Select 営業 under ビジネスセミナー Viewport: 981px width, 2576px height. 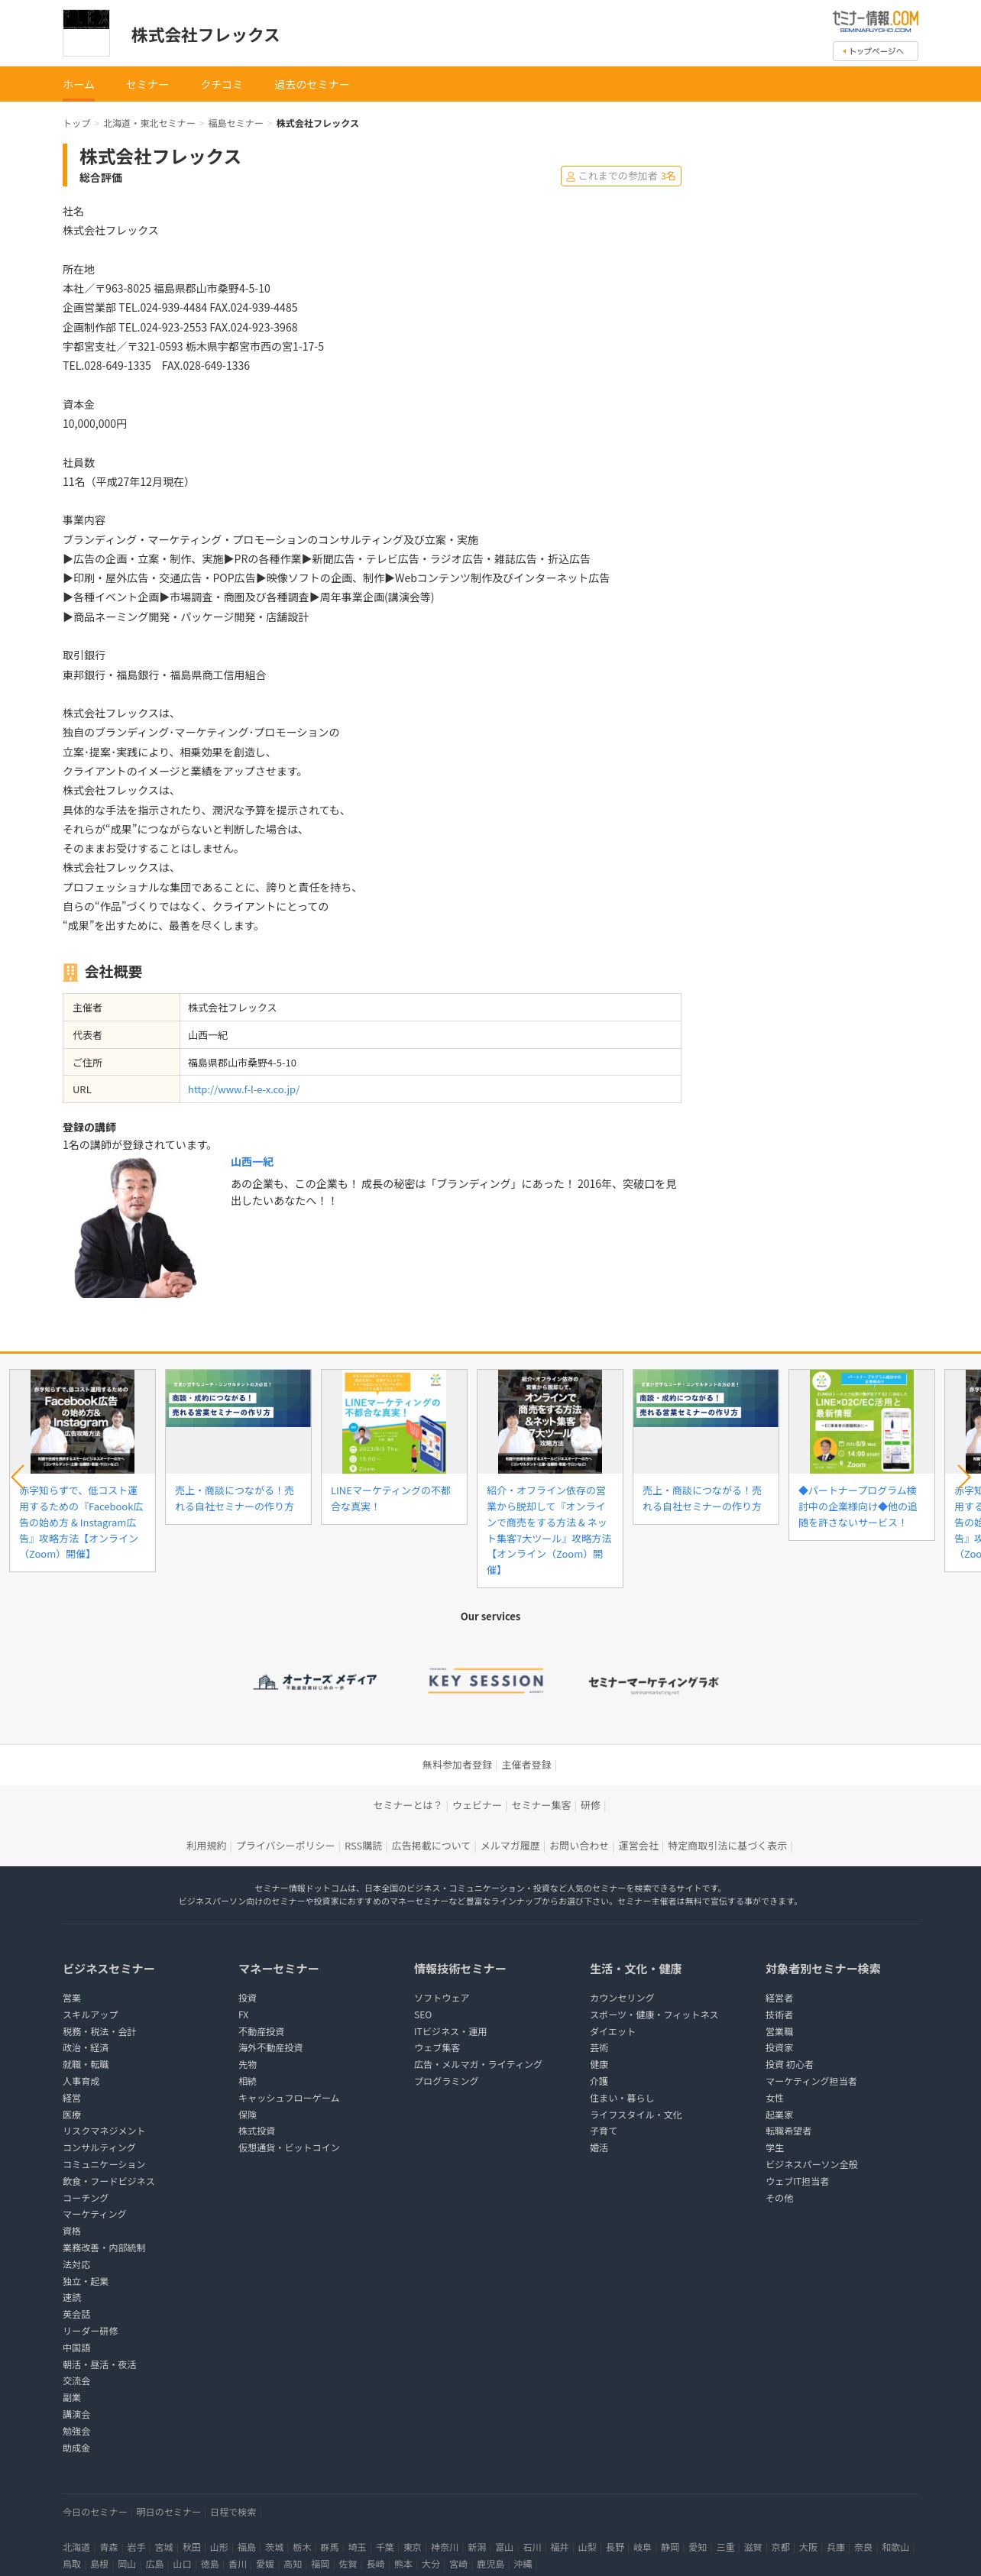[72, 1998]
